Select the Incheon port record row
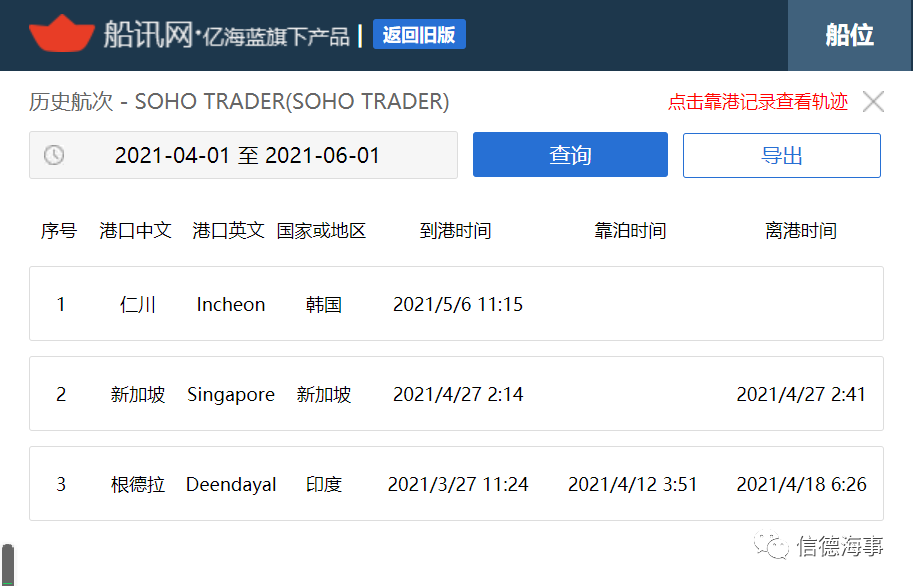Image resolution: width=913 pixels, height=586 pixels. [x=456, y=303]
